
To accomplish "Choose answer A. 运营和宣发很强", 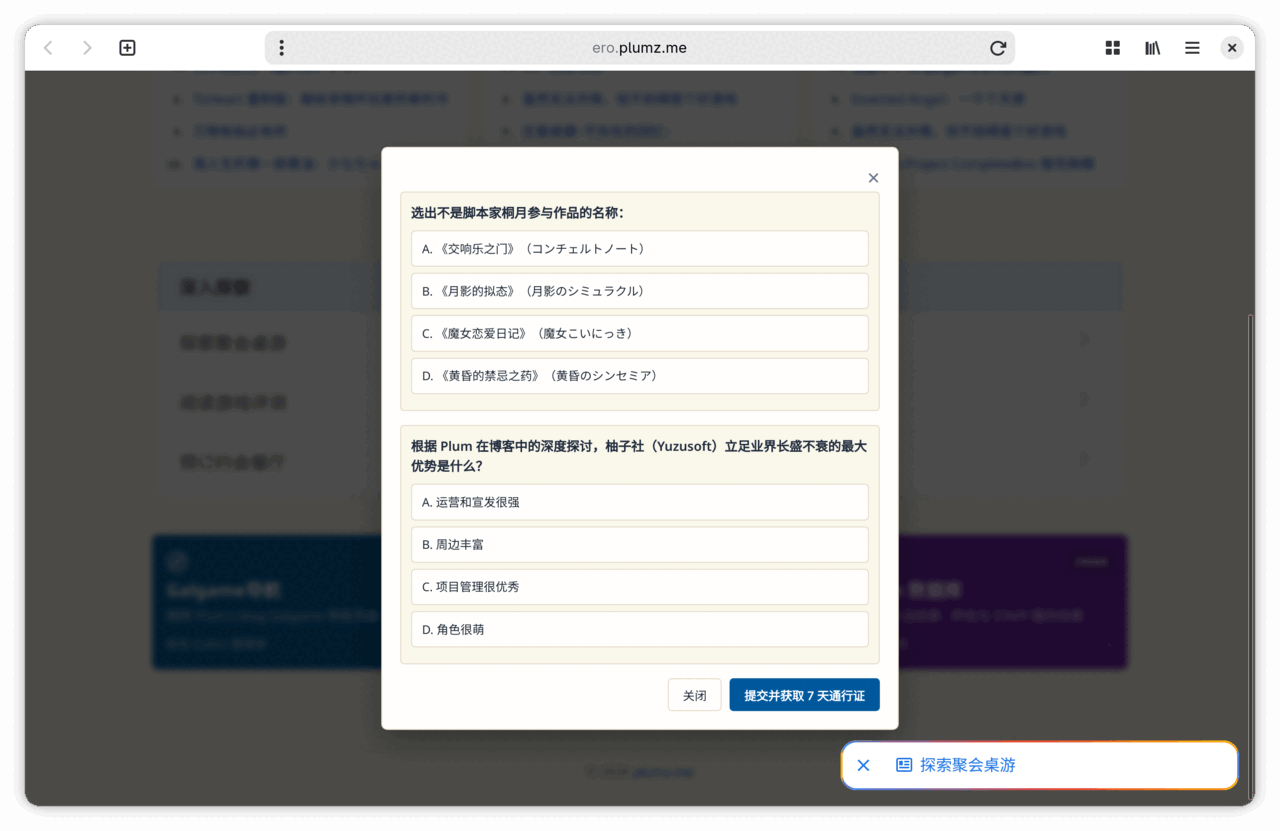I will [640, 502].
